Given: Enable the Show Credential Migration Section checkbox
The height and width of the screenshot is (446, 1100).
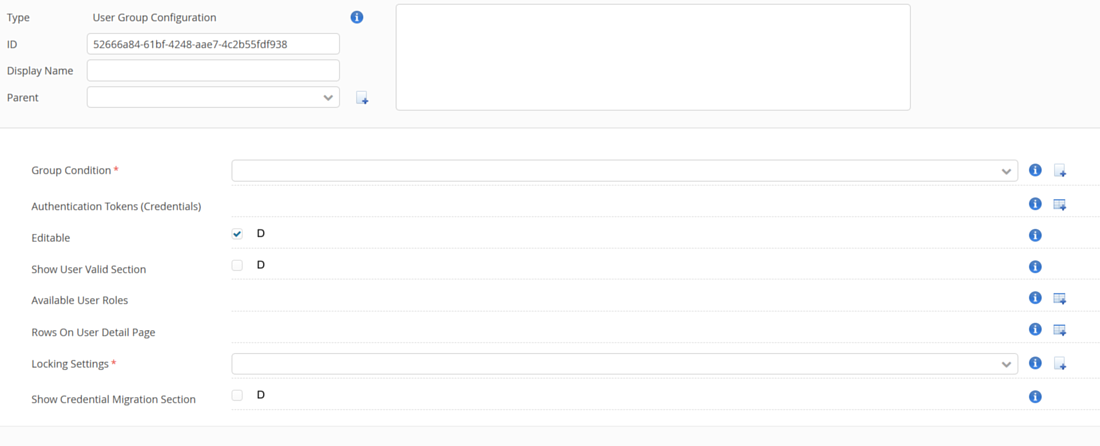Looking at the screenshot, I should pos(237,395).
